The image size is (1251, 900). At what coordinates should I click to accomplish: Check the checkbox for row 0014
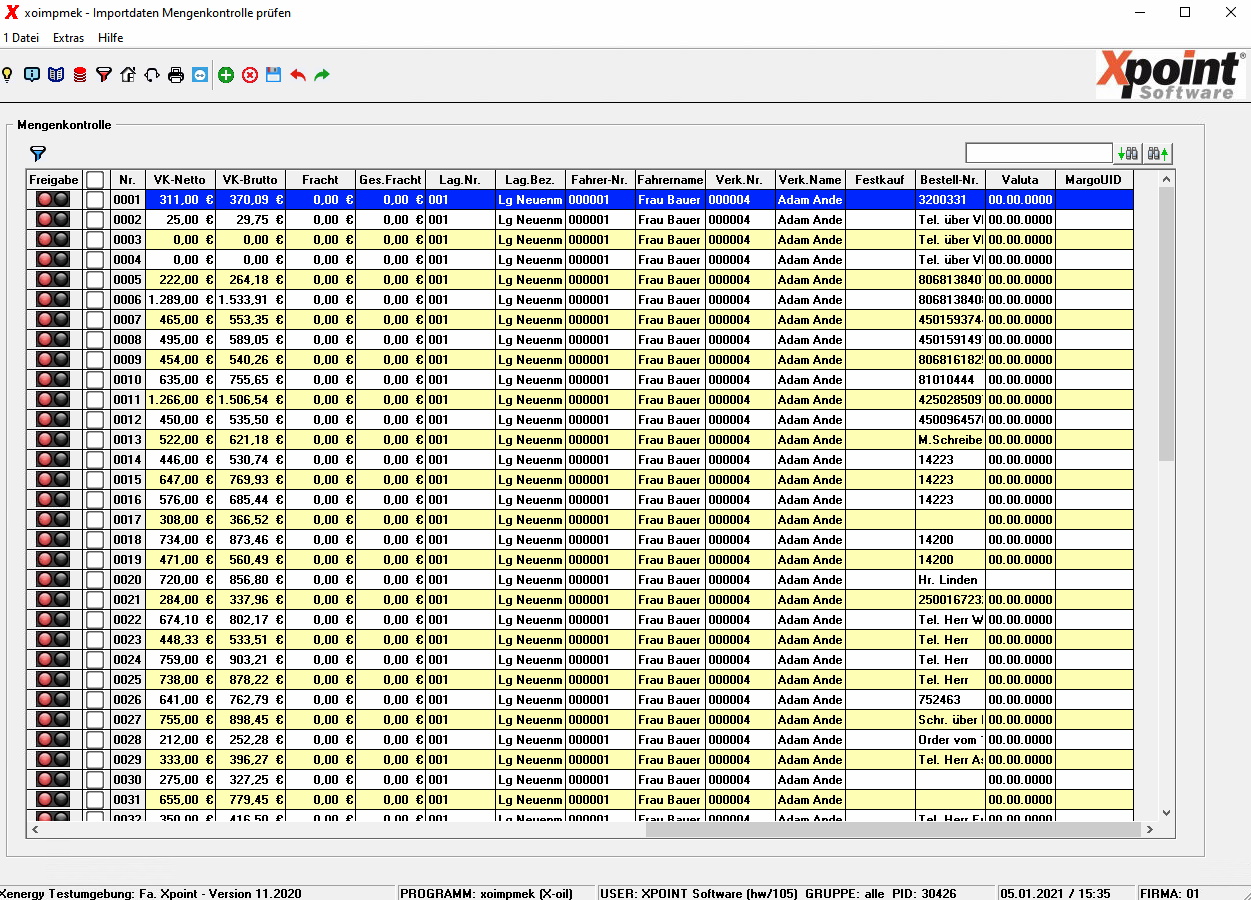coord(95,460)
